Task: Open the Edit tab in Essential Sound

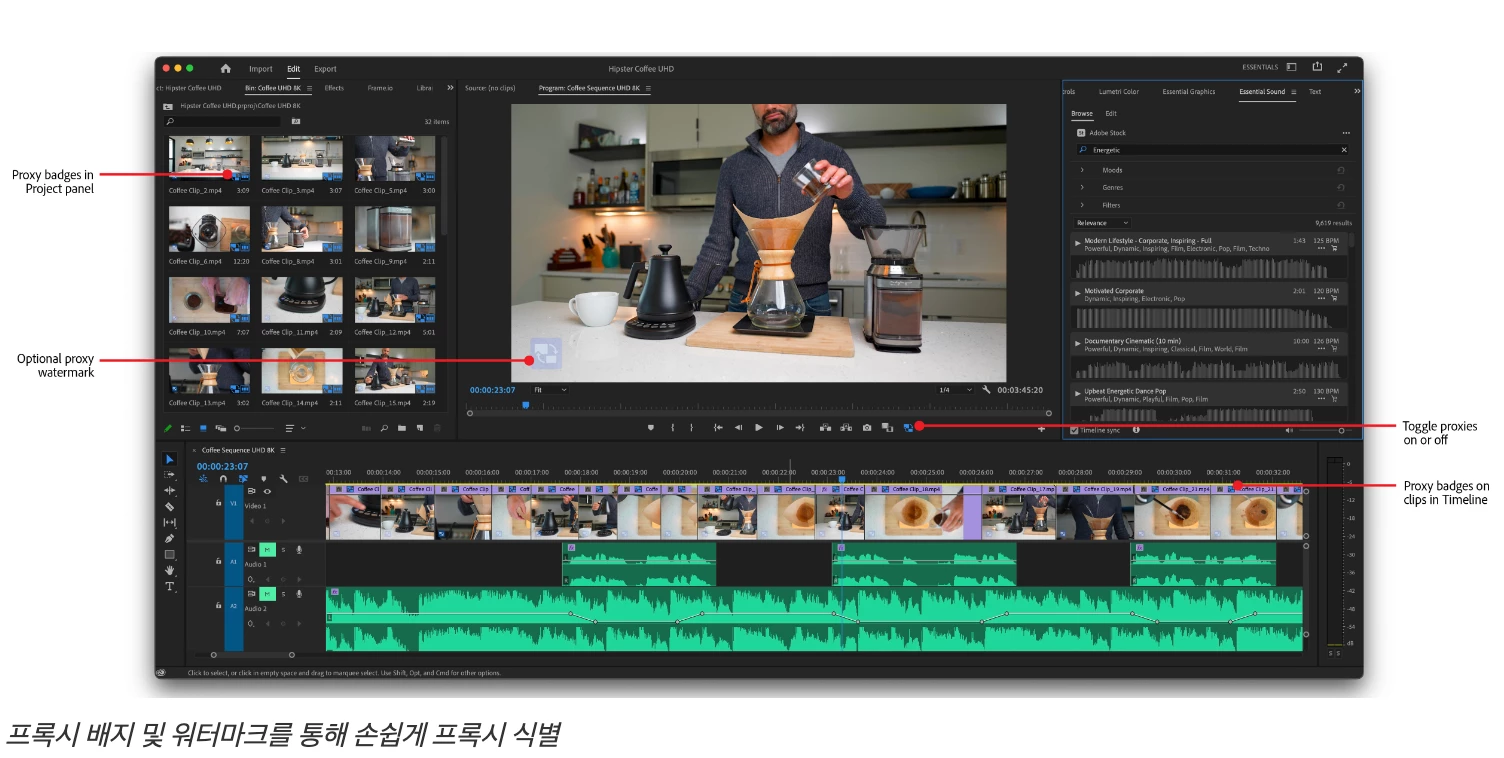Action: [1111, 114]
